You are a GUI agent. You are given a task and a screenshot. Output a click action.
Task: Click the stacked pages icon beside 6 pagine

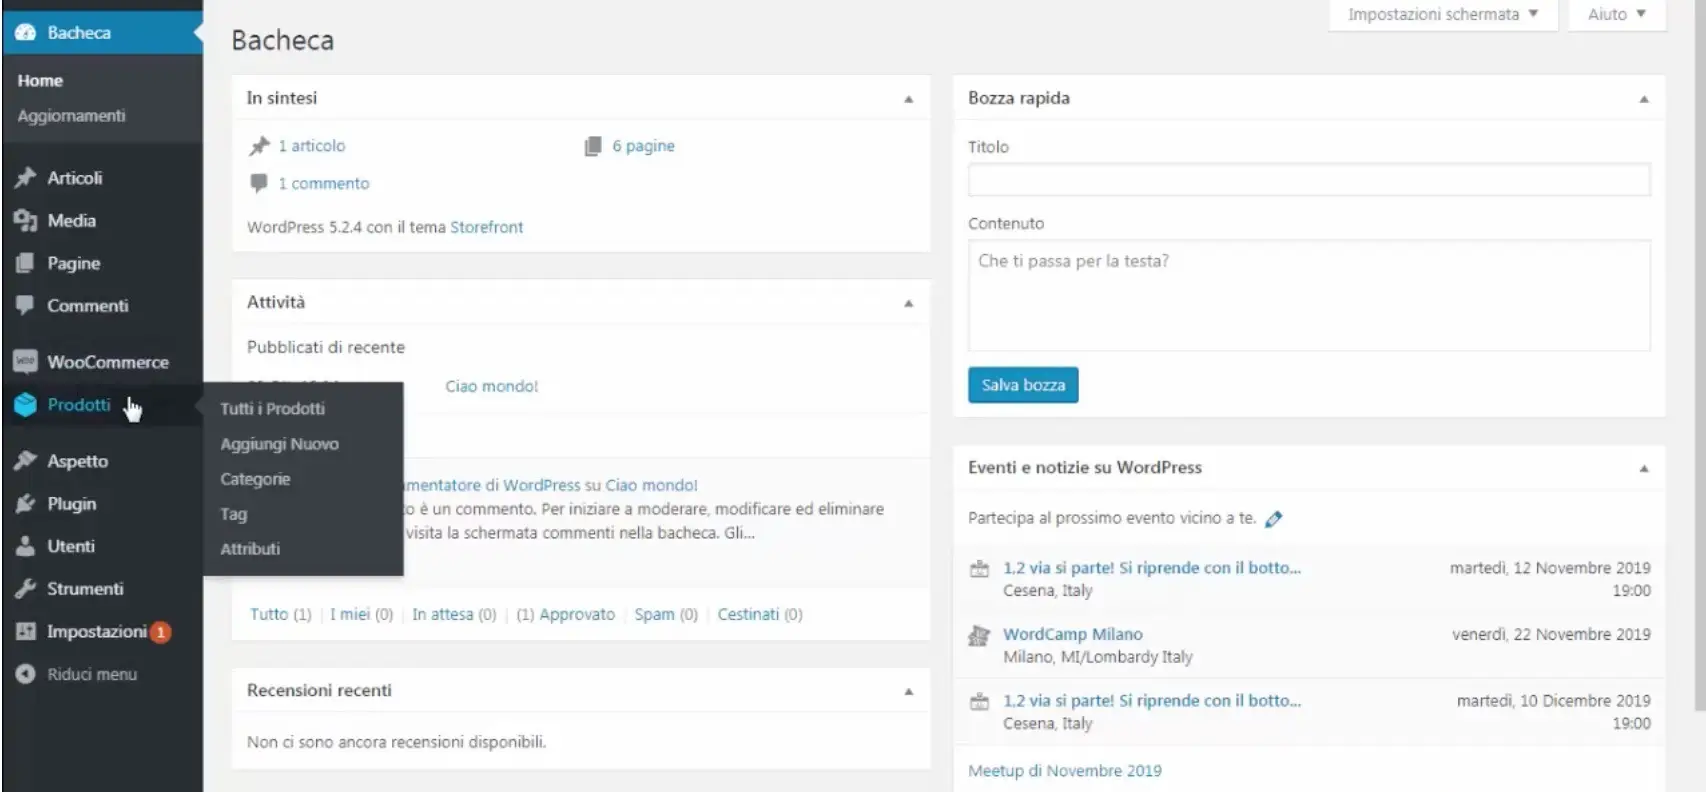coord(593,146)
